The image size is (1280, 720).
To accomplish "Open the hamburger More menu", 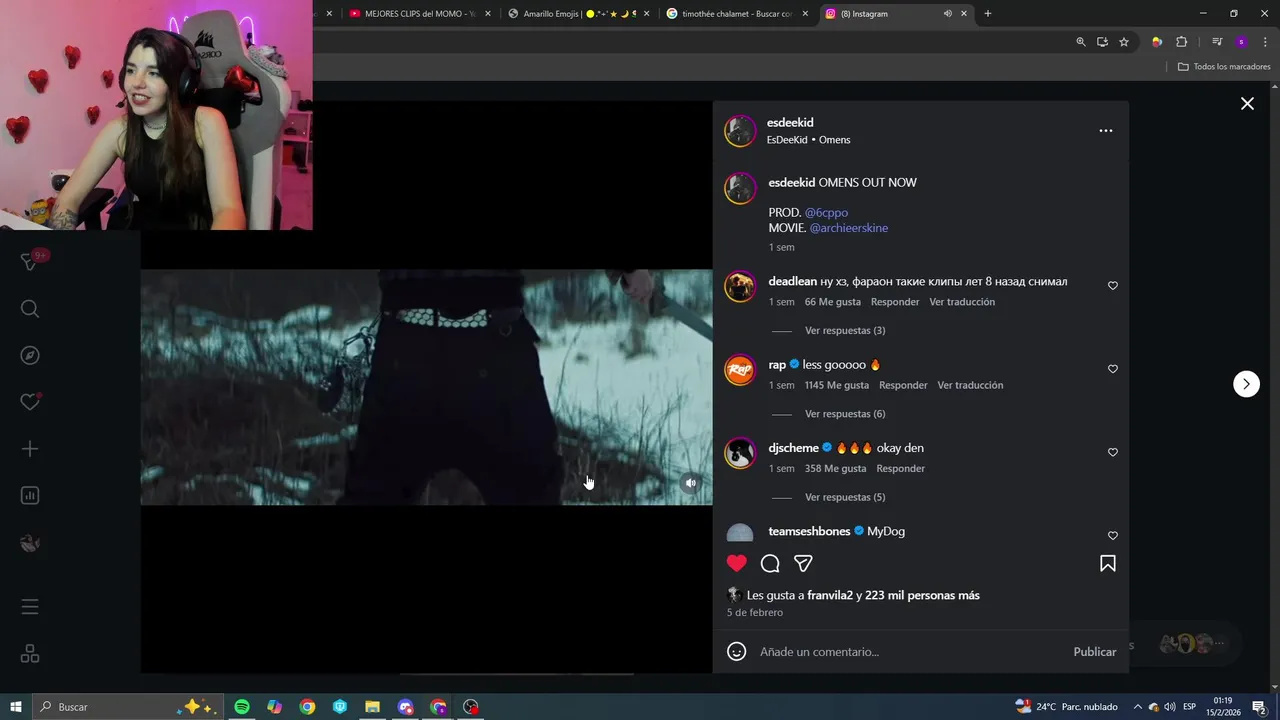I will [x=30, y=607].
